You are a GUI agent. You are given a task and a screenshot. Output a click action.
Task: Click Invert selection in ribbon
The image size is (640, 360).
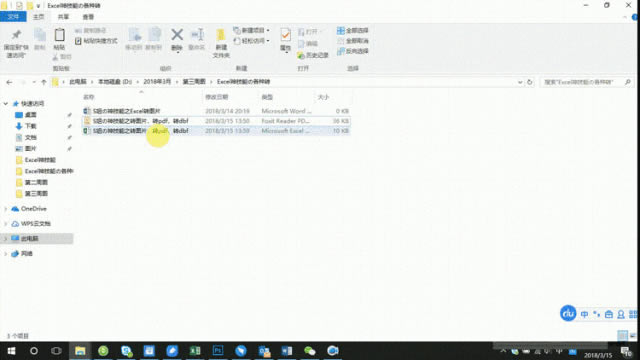(353, 51)
